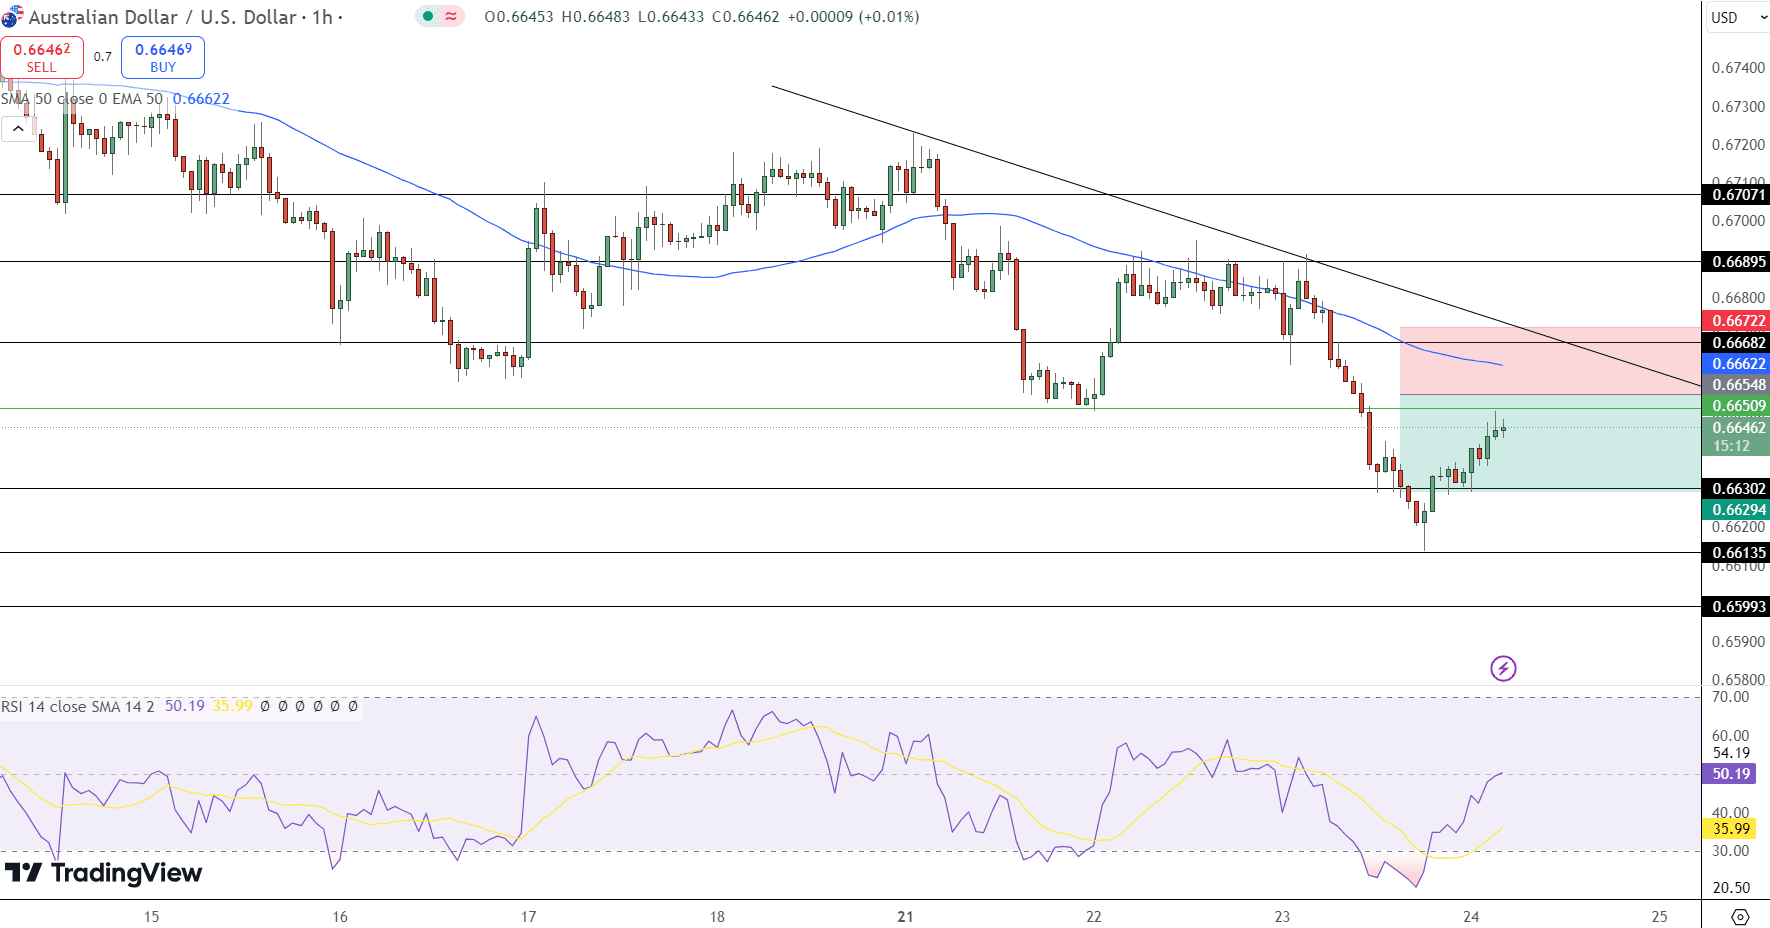Click the green short position profit zone
1770x928 pixels.
[x=1550, y=443]
